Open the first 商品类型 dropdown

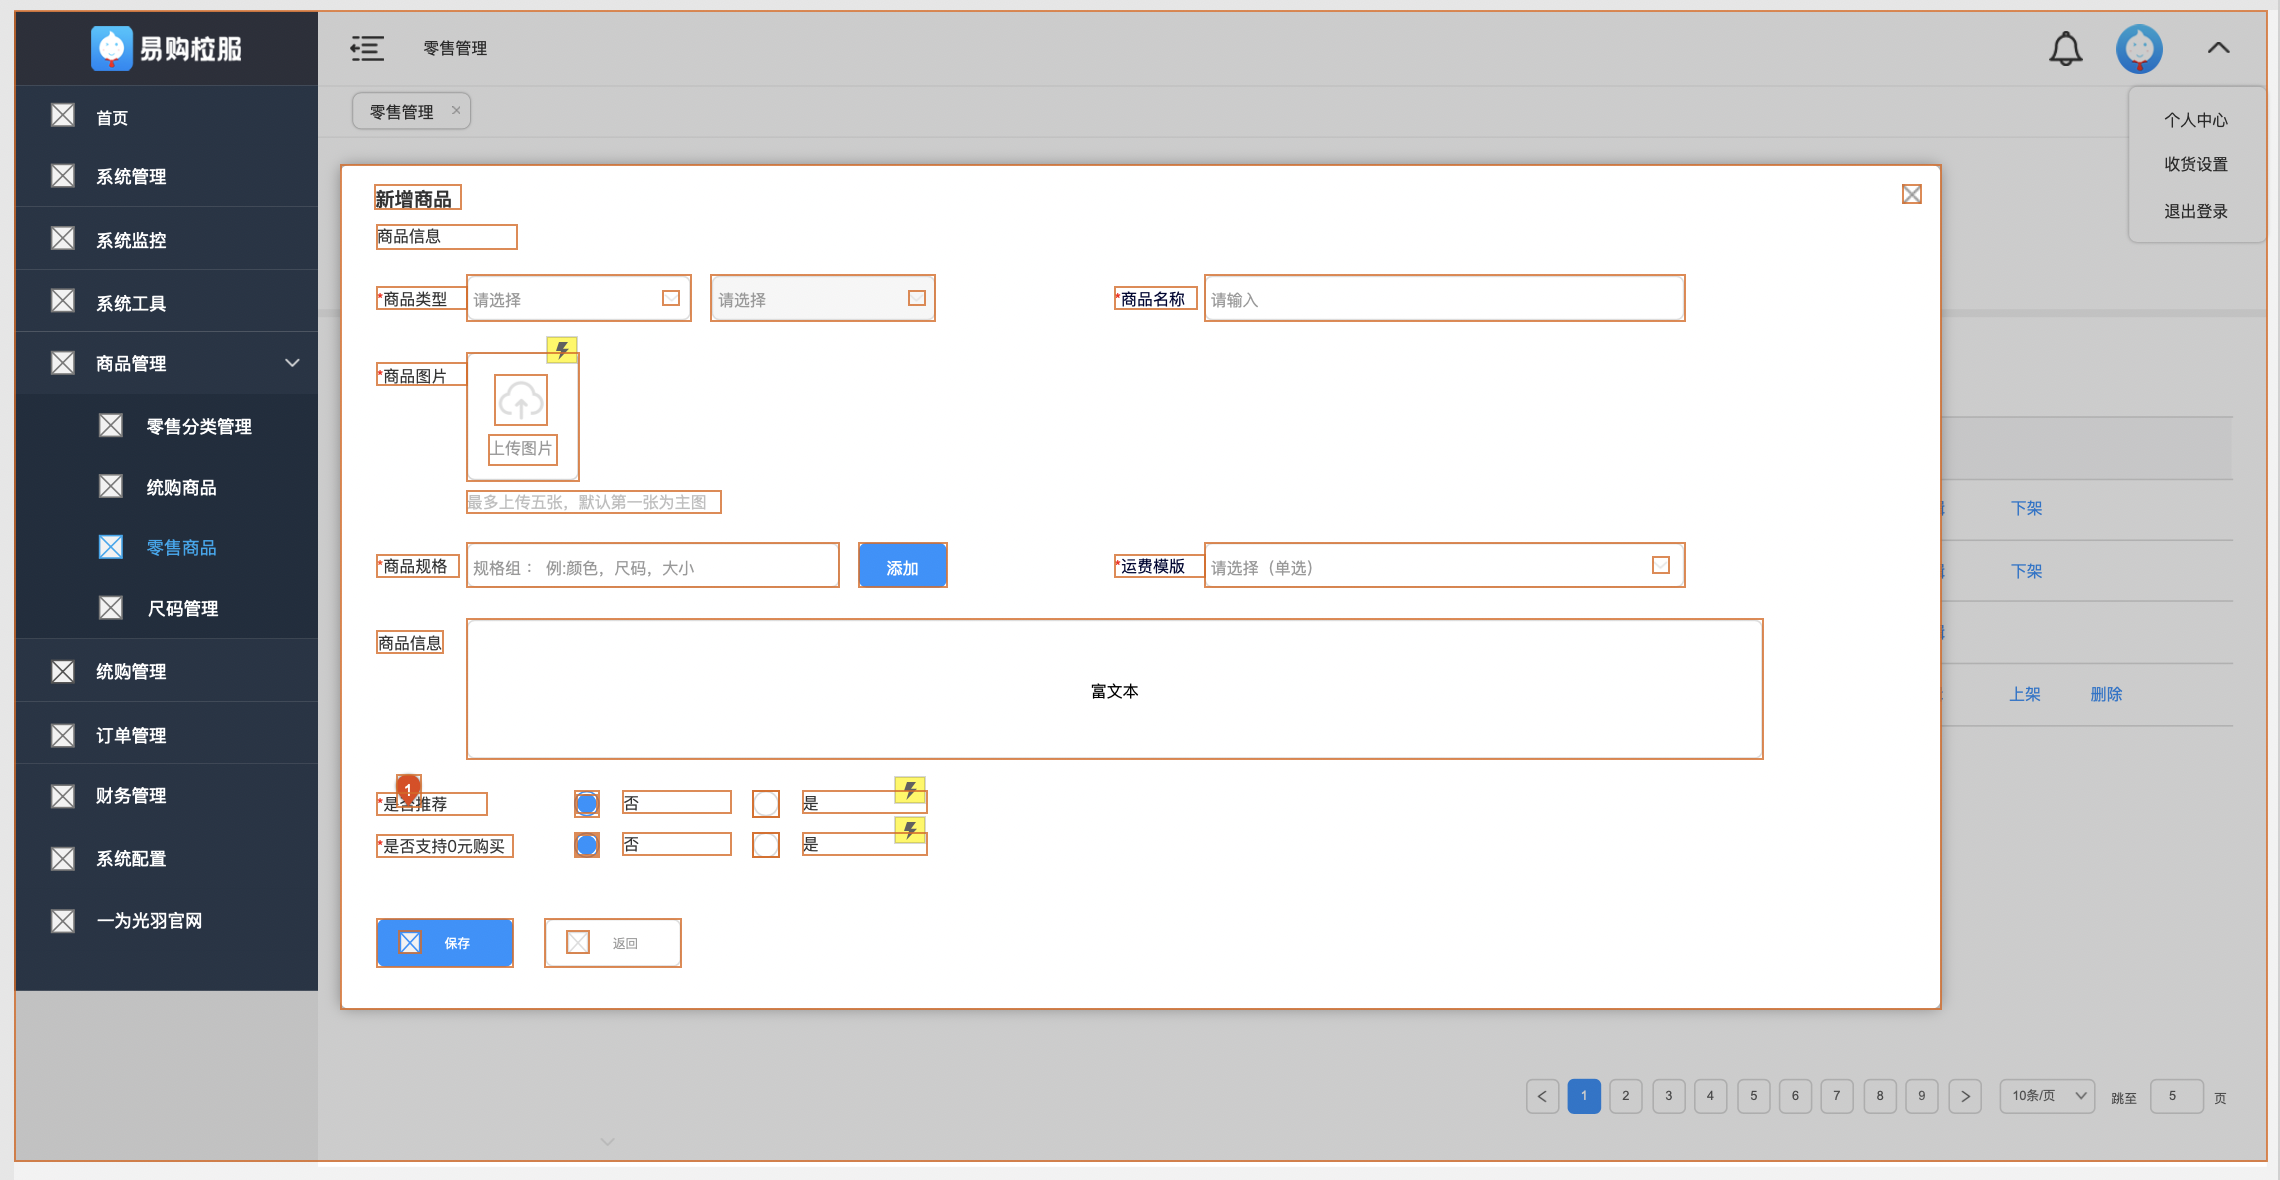579,298
